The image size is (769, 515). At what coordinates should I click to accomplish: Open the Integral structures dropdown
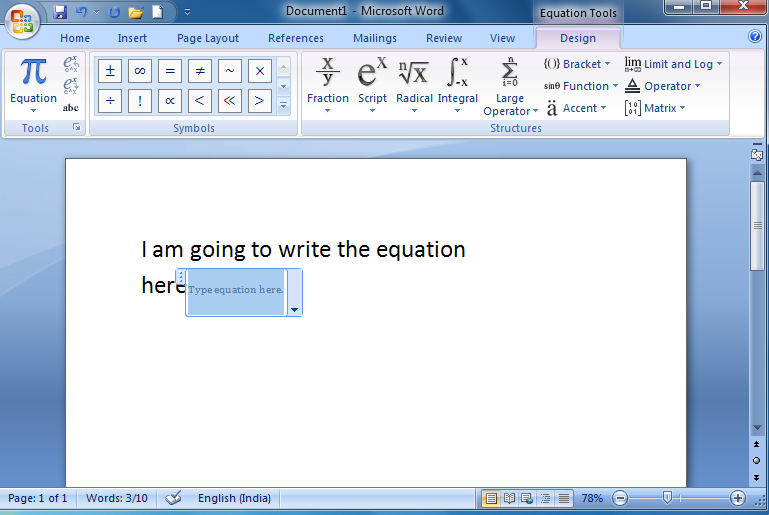(x=458, y=86)
